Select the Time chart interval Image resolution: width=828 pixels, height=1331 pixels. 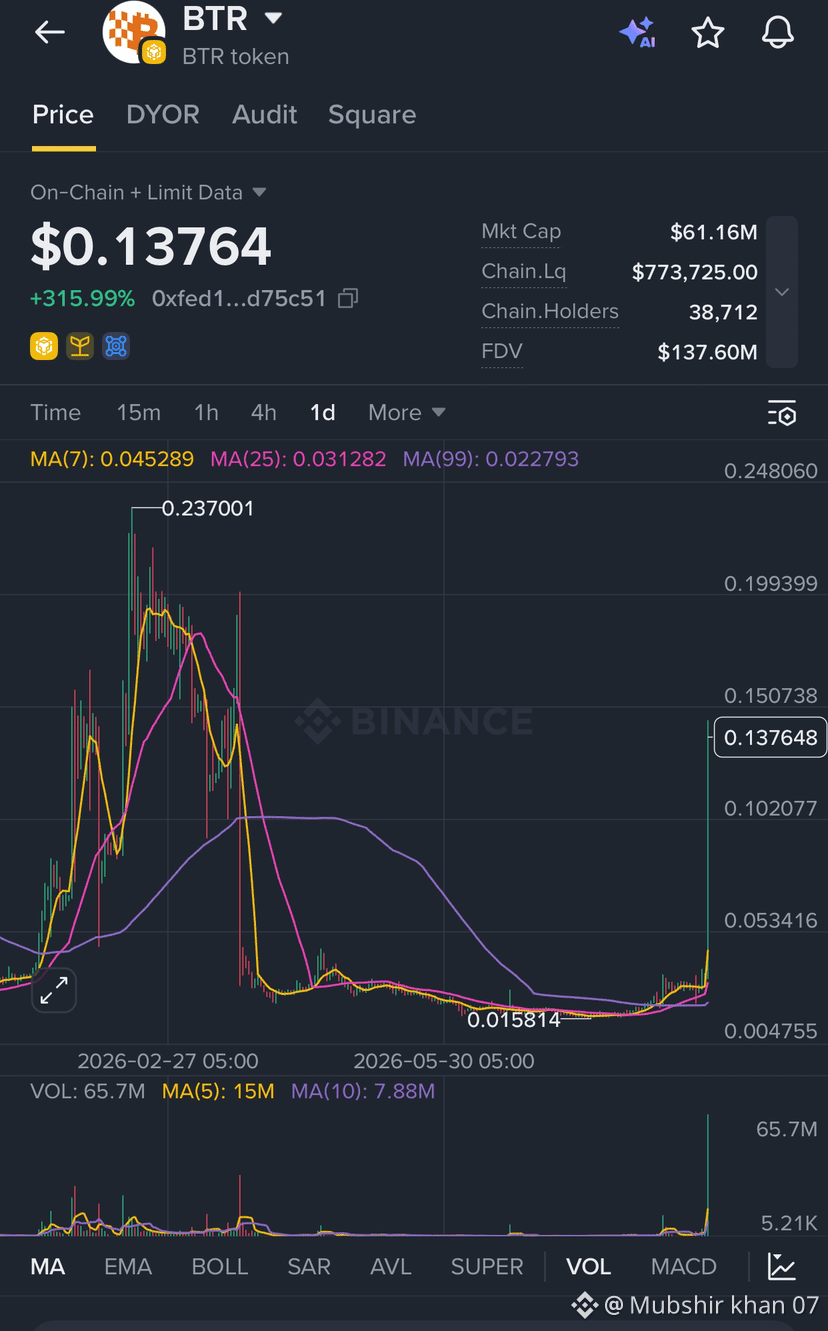(x=56, y=412)
